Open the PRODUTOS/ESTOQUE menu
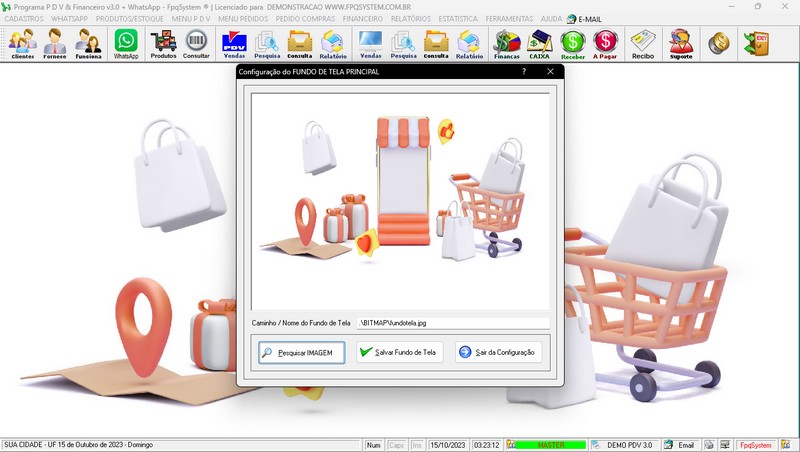Screen dimensions: 800x452 click(130, 19)
